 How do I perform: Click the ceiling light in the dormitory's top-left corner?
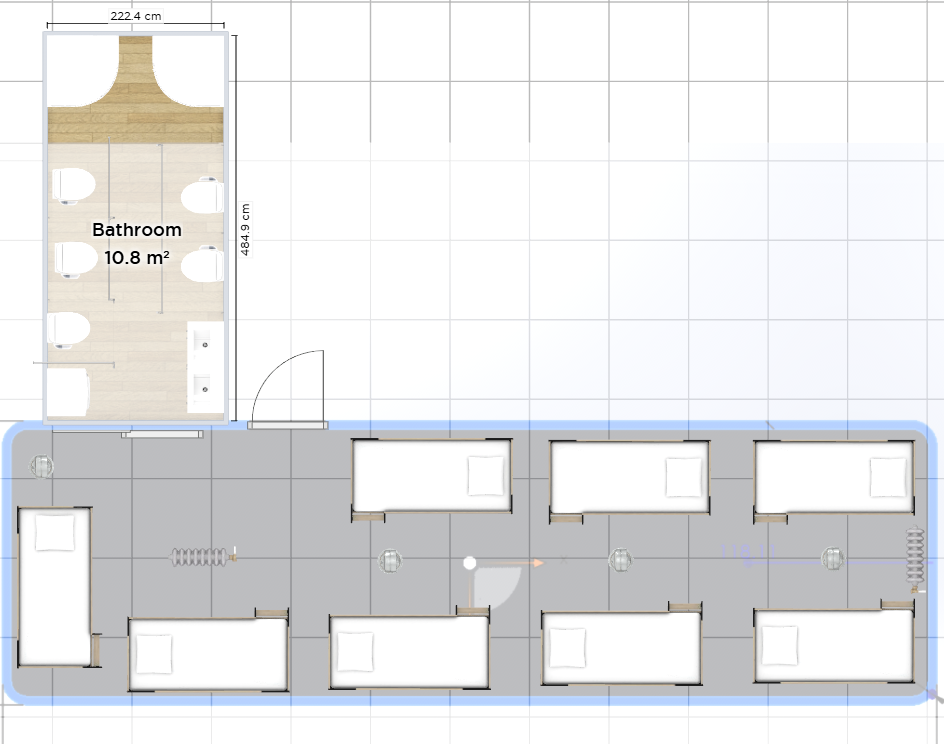(42, 466)
